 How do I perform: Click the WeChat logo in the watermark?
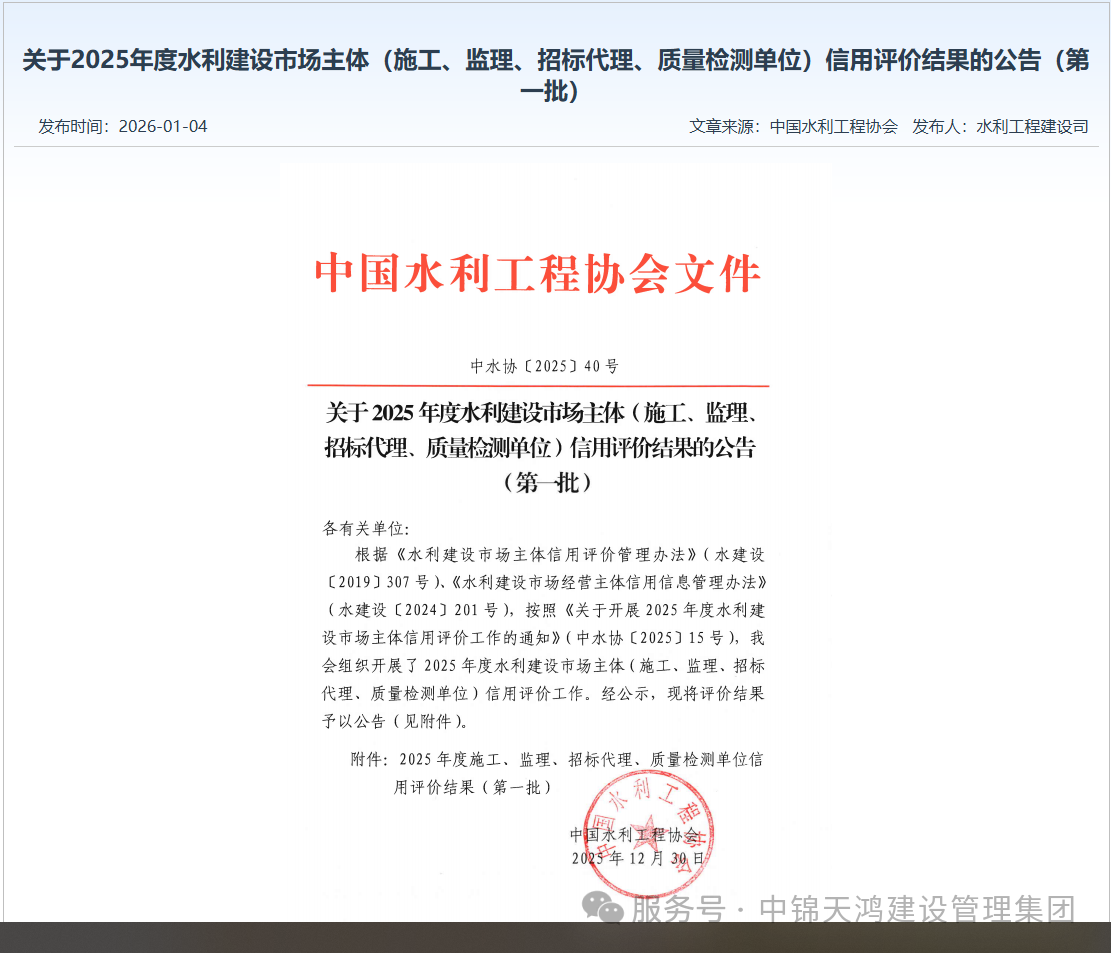604,909
